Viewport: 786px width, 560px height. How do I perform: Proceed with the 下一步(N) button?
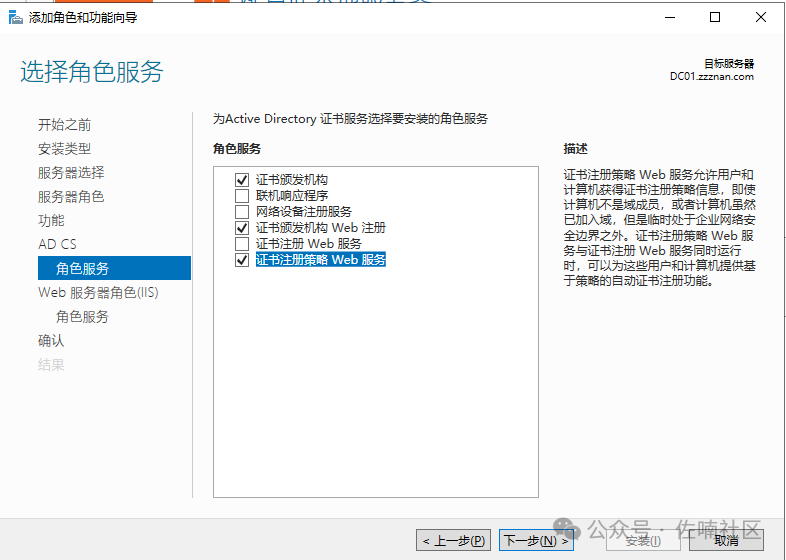(x=536, y=541)
